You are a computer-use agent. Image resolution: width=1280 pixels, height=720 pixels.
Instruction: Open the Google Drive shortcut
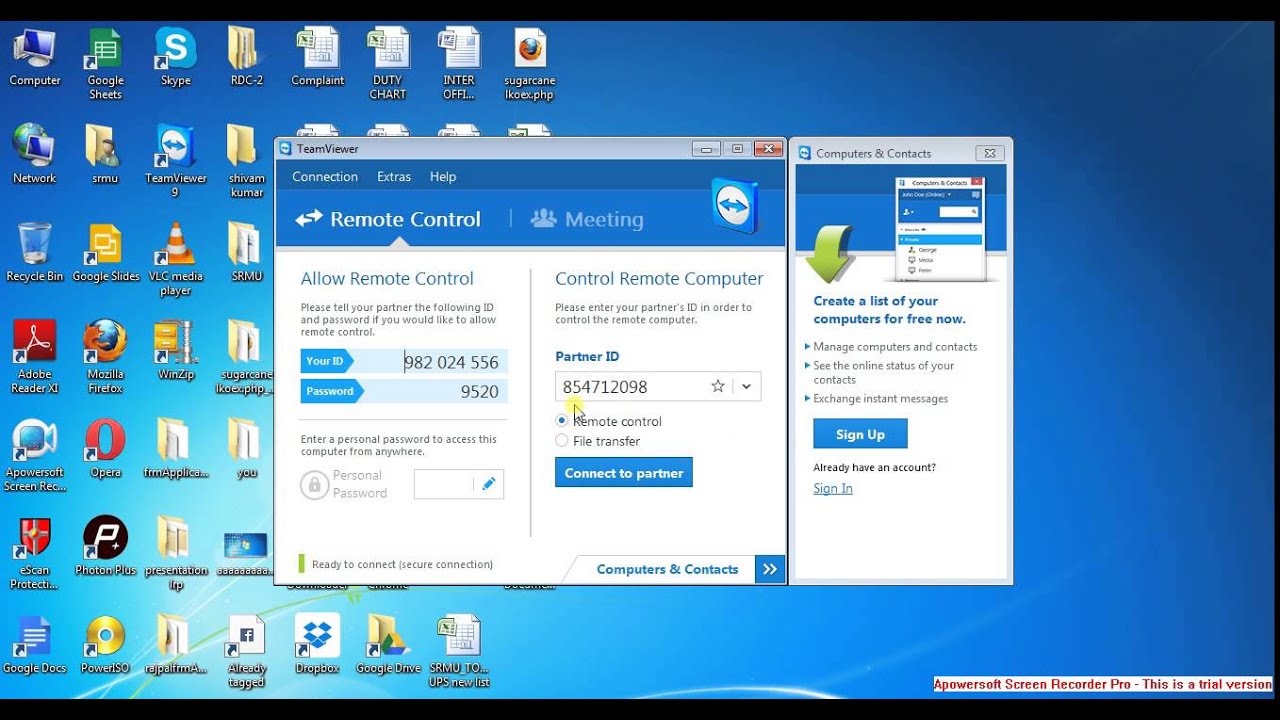click(x=388, y=645)
